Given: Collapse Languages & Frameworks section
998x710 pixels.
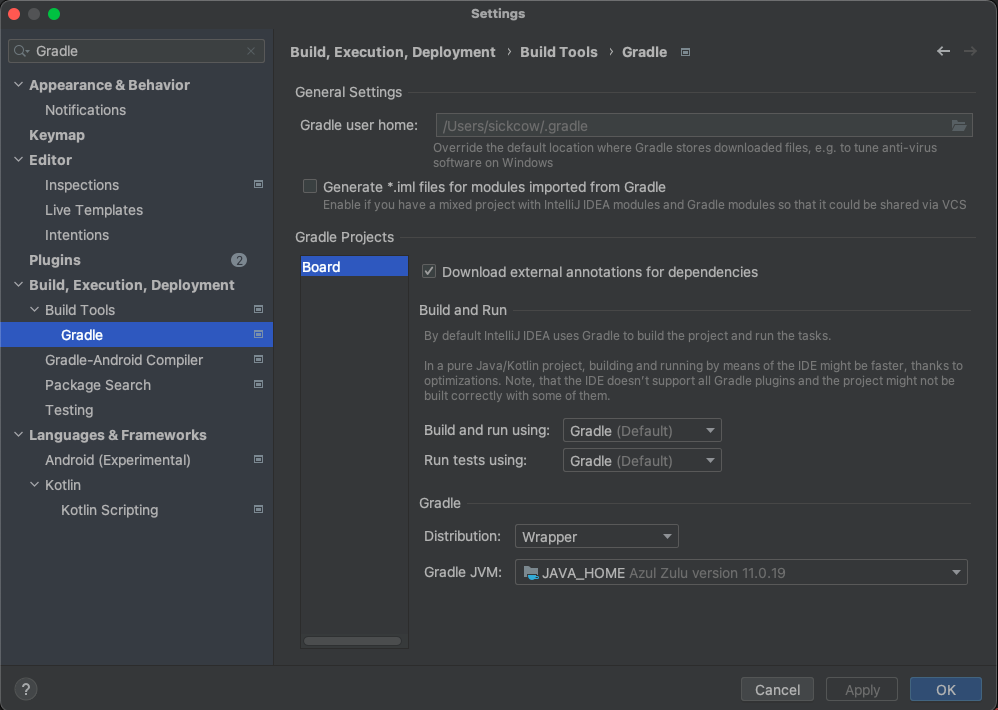Looking at the screenshot, I should click(18, 435).
